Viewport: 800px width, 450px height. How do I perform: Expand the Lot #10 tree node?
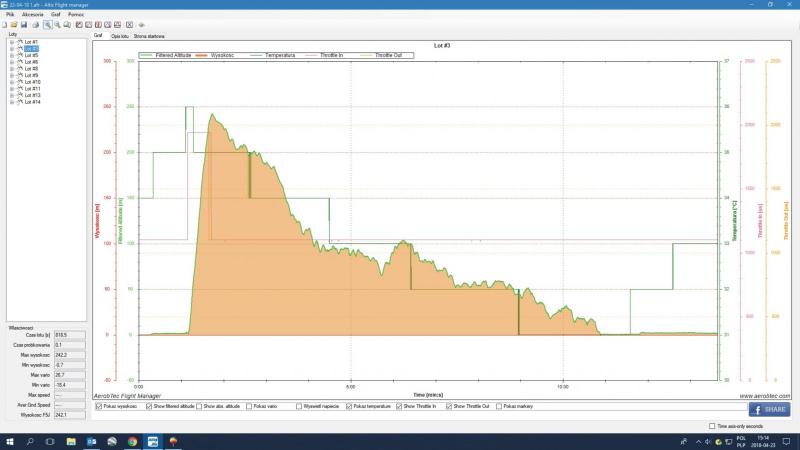pos(11,82)
